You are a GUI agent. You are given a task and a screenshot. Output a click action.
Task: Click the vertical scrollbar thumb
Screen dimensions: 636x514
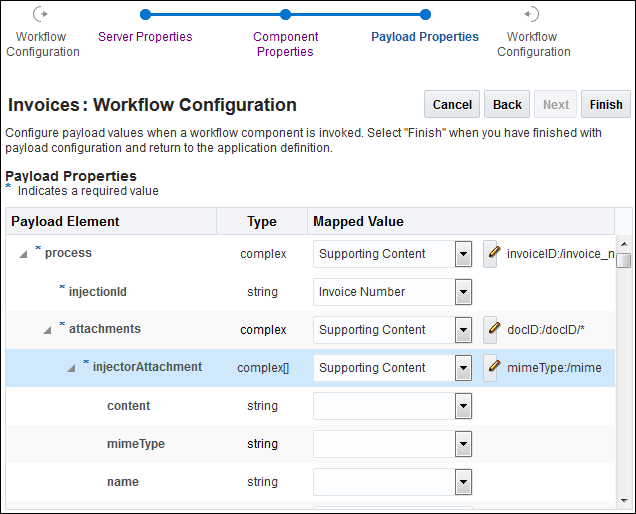tap(624, 260)
